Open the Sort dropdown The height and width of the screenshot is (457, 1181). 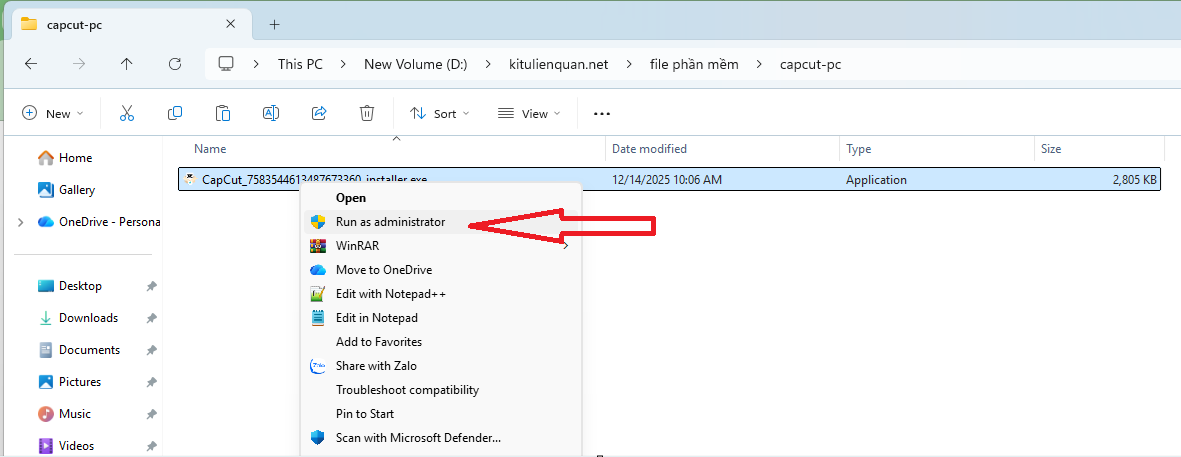coord(440,114)
